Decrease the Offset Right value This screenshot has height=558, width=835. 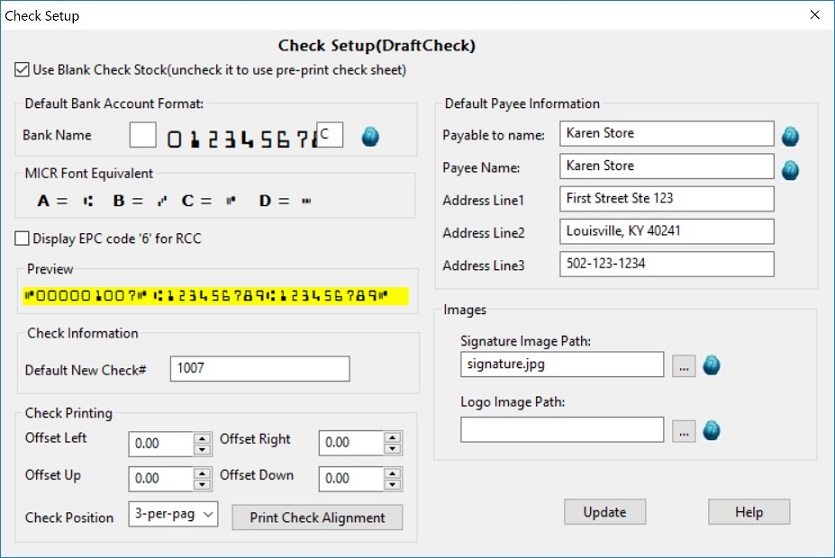[393, 449]
